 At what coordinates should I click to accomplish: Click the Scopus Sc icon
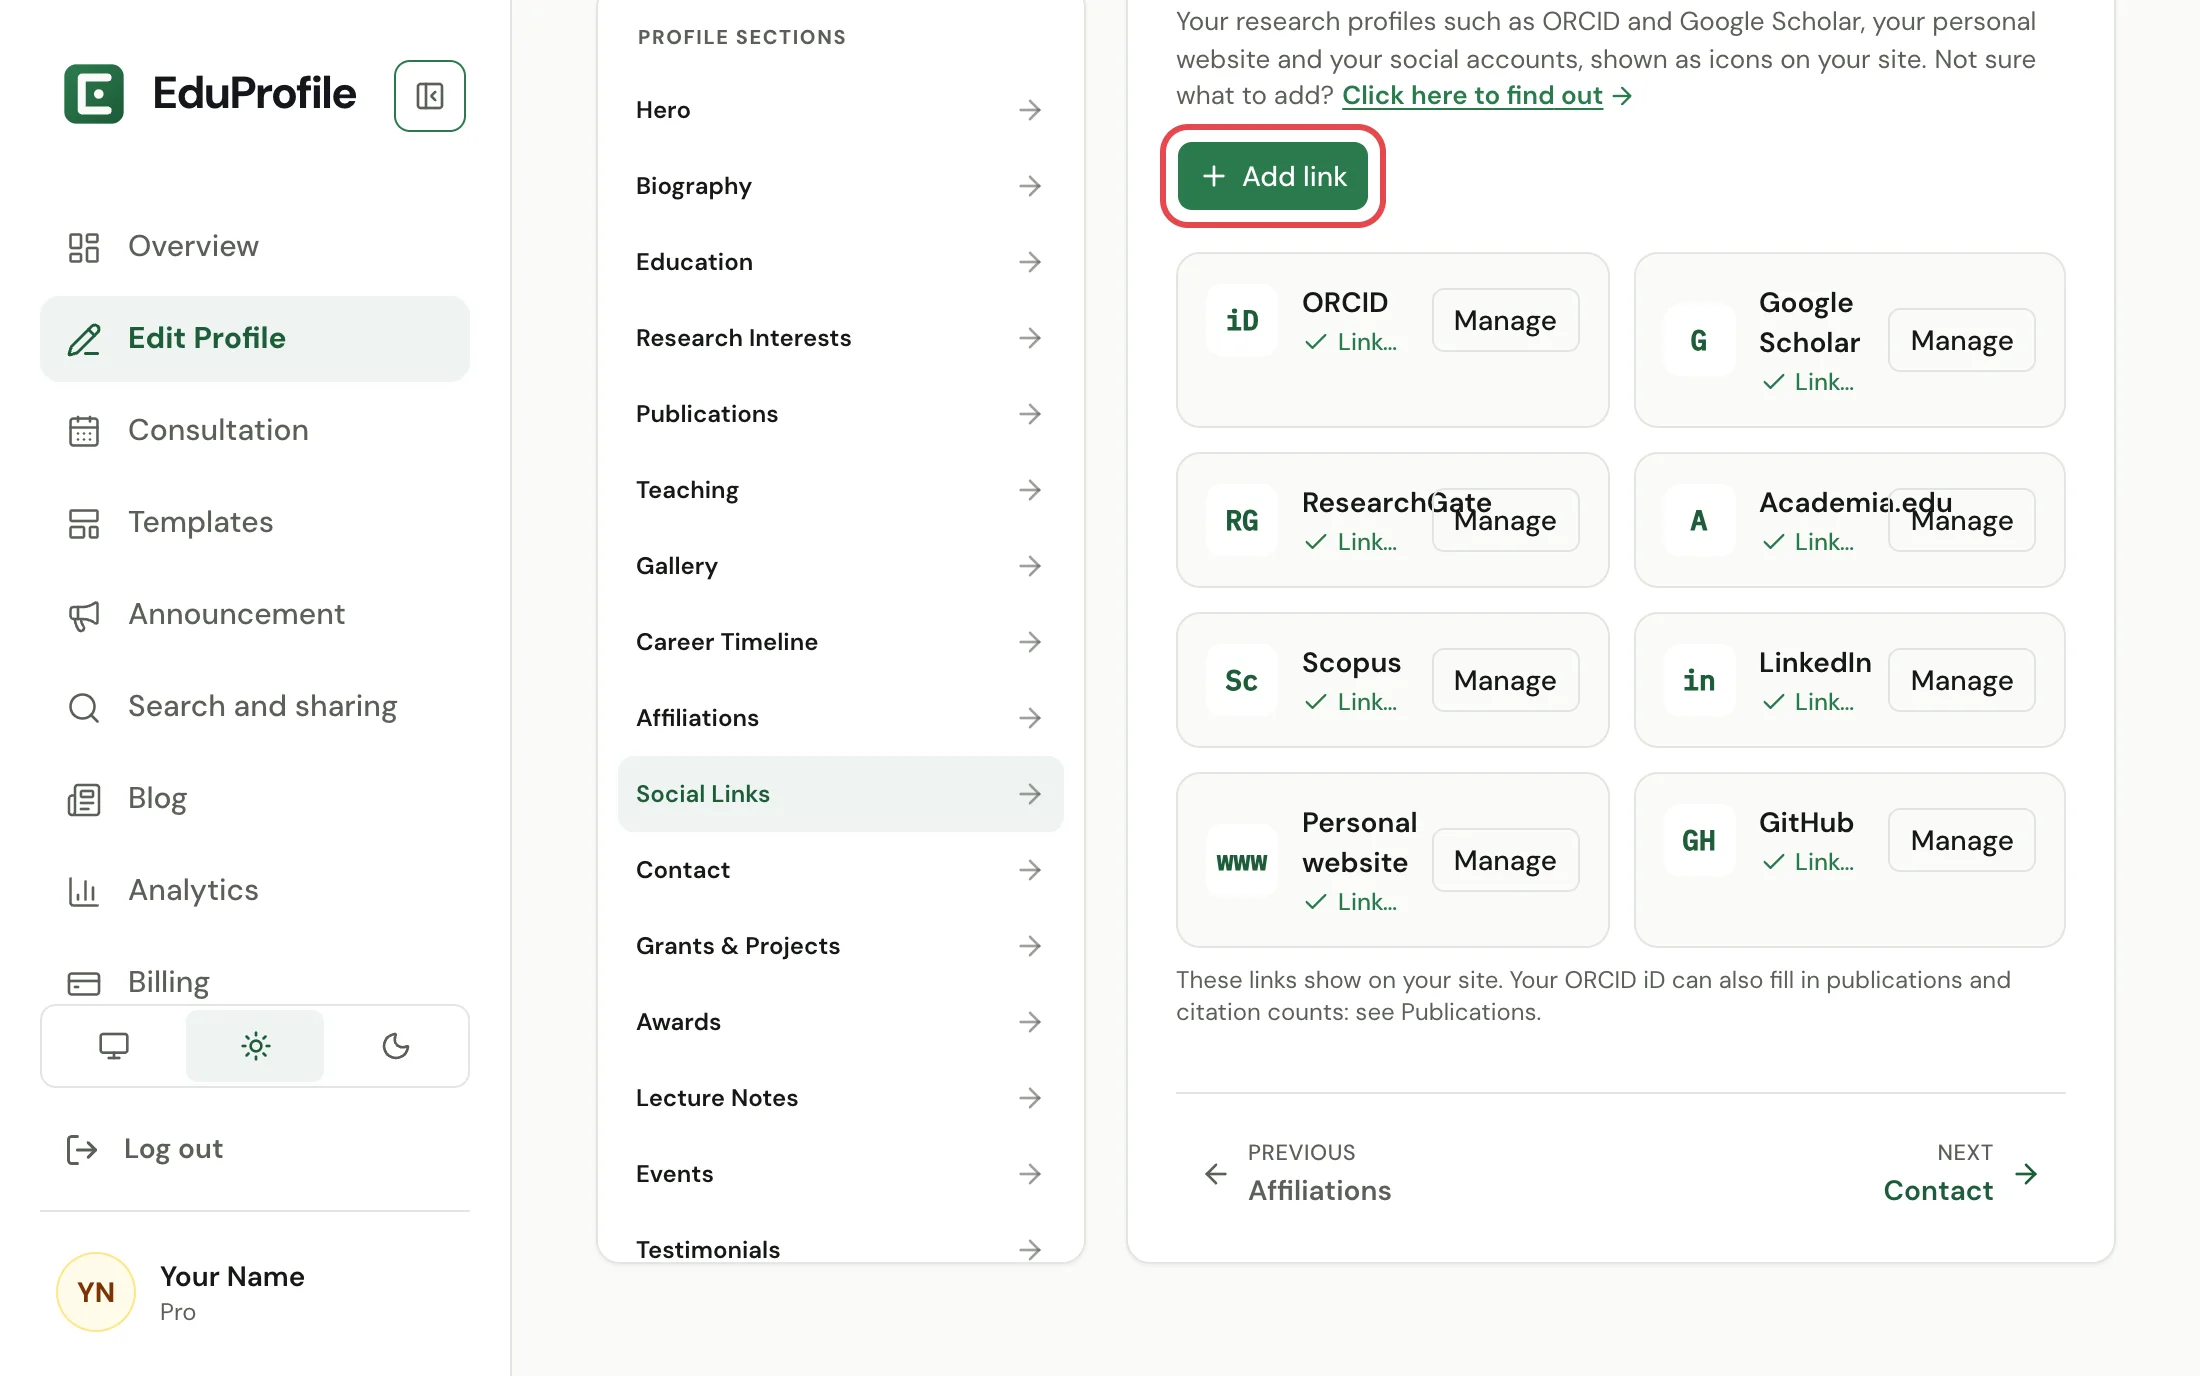[1242, 680]
